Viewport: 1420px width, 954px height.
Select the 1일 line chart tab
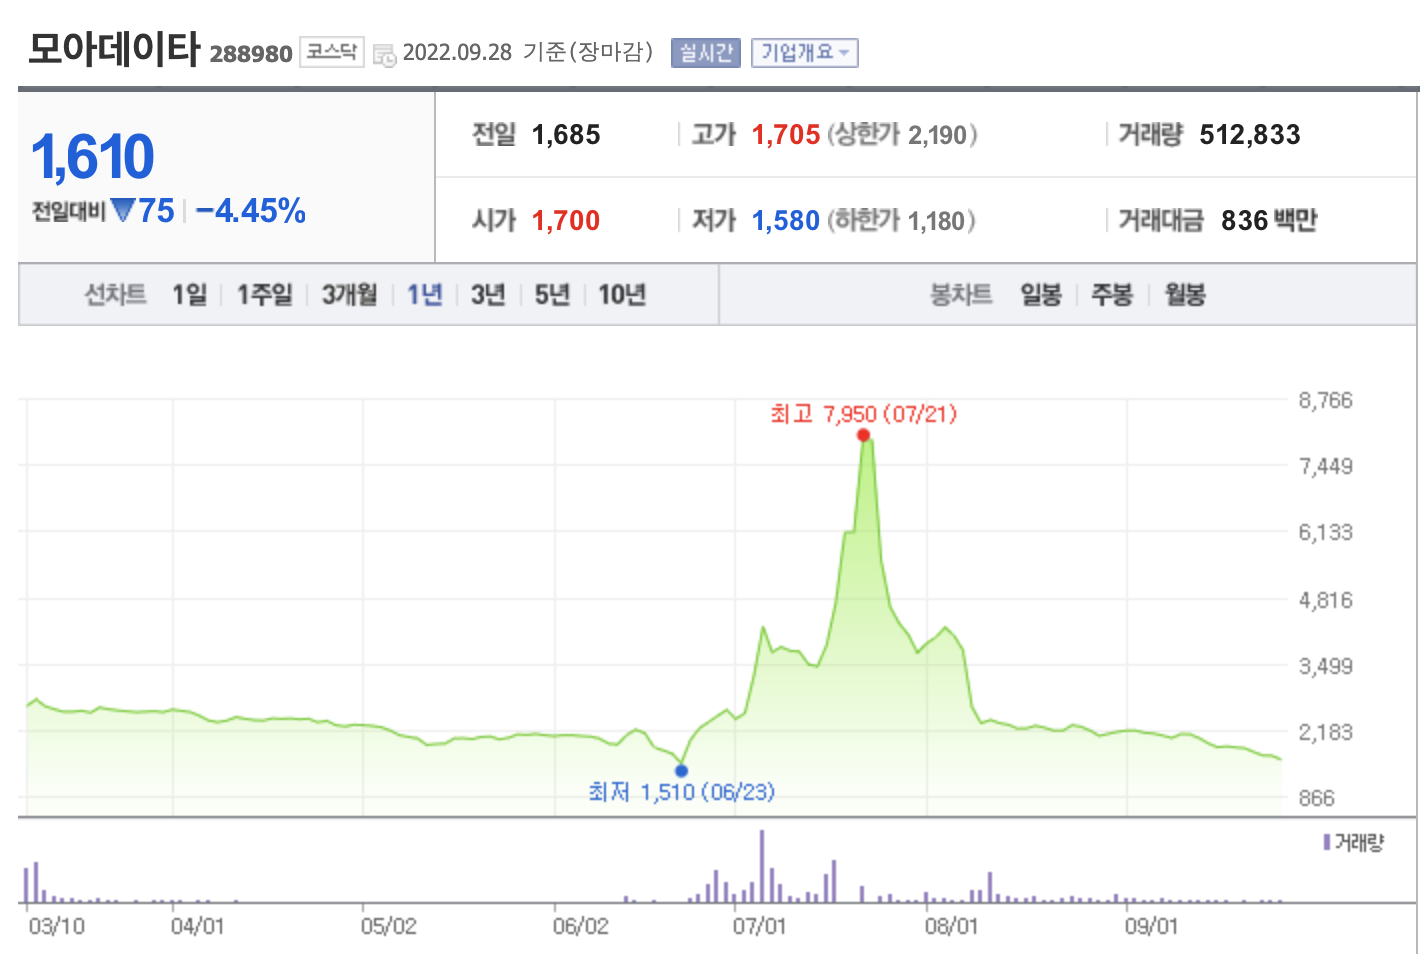click(189, 294)
